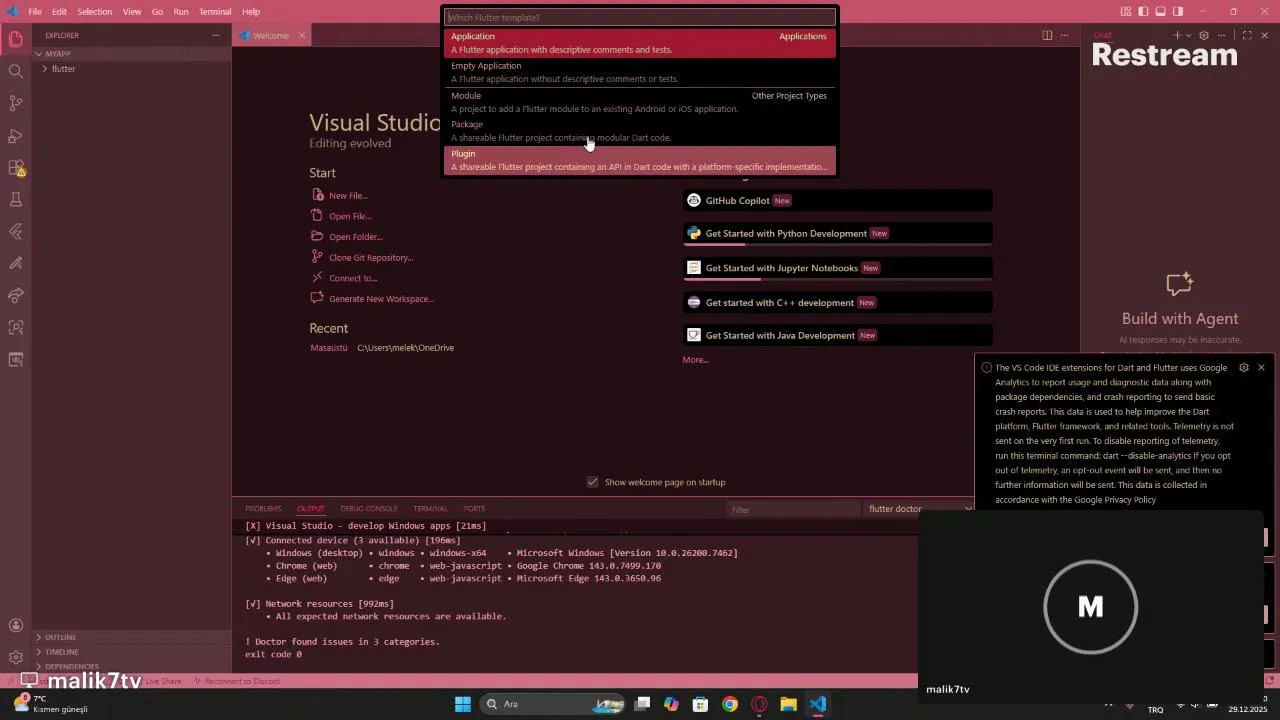
Task: Click Customize Layout icon in title bar
Action: click(x=1127, y=11)
